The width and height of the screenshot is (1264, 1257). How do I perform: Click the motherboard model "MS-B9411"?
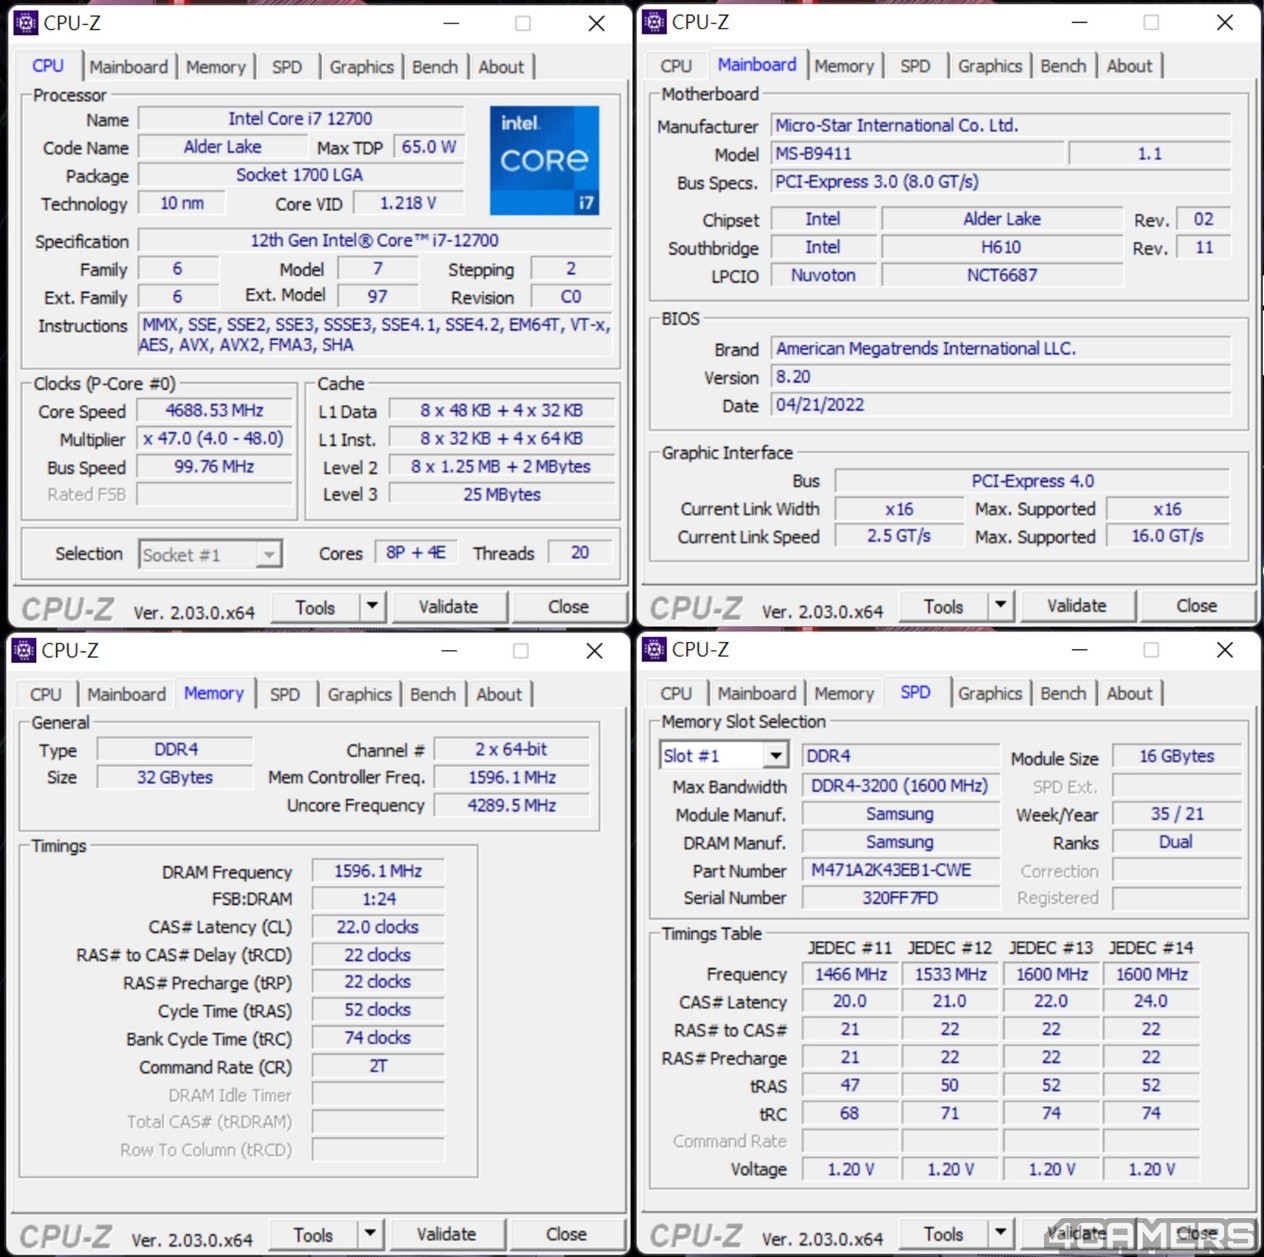tap(917, 154)
